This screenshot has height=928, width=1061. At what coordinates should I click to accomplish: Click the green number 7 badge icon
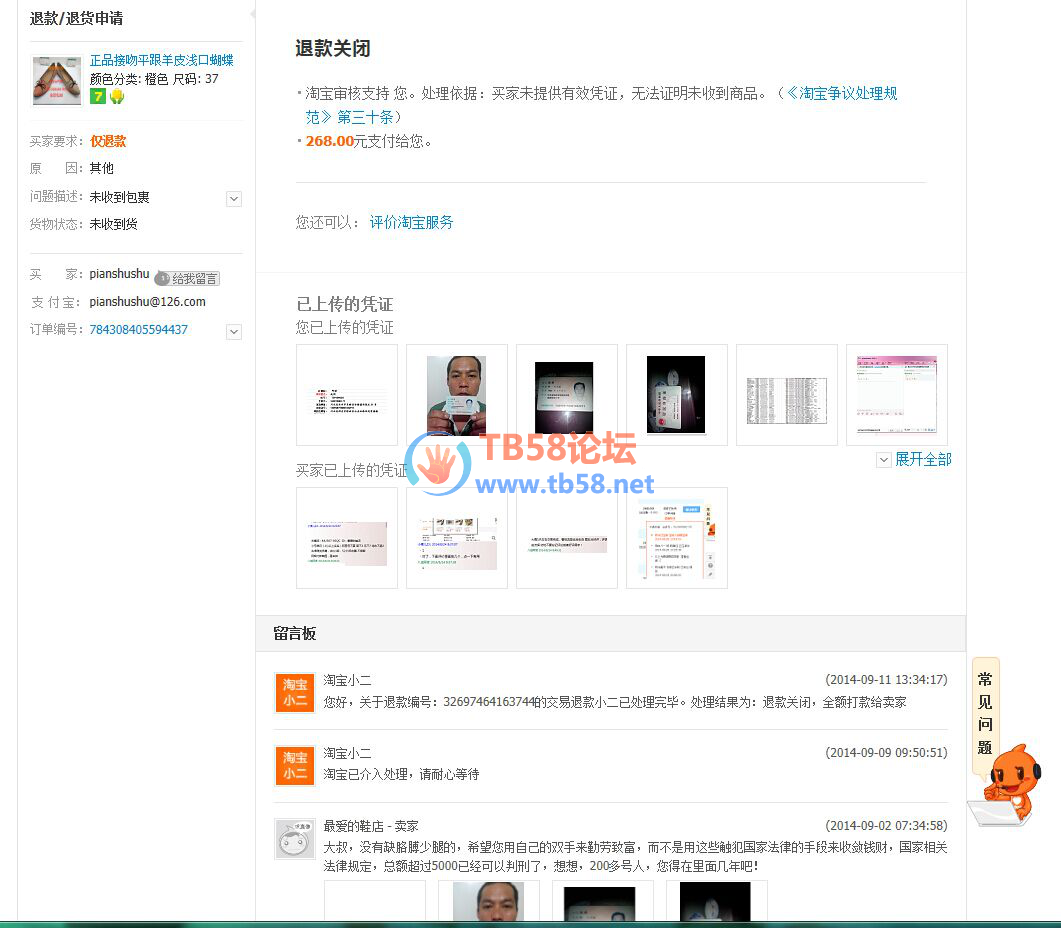click(x=97, y=96)
